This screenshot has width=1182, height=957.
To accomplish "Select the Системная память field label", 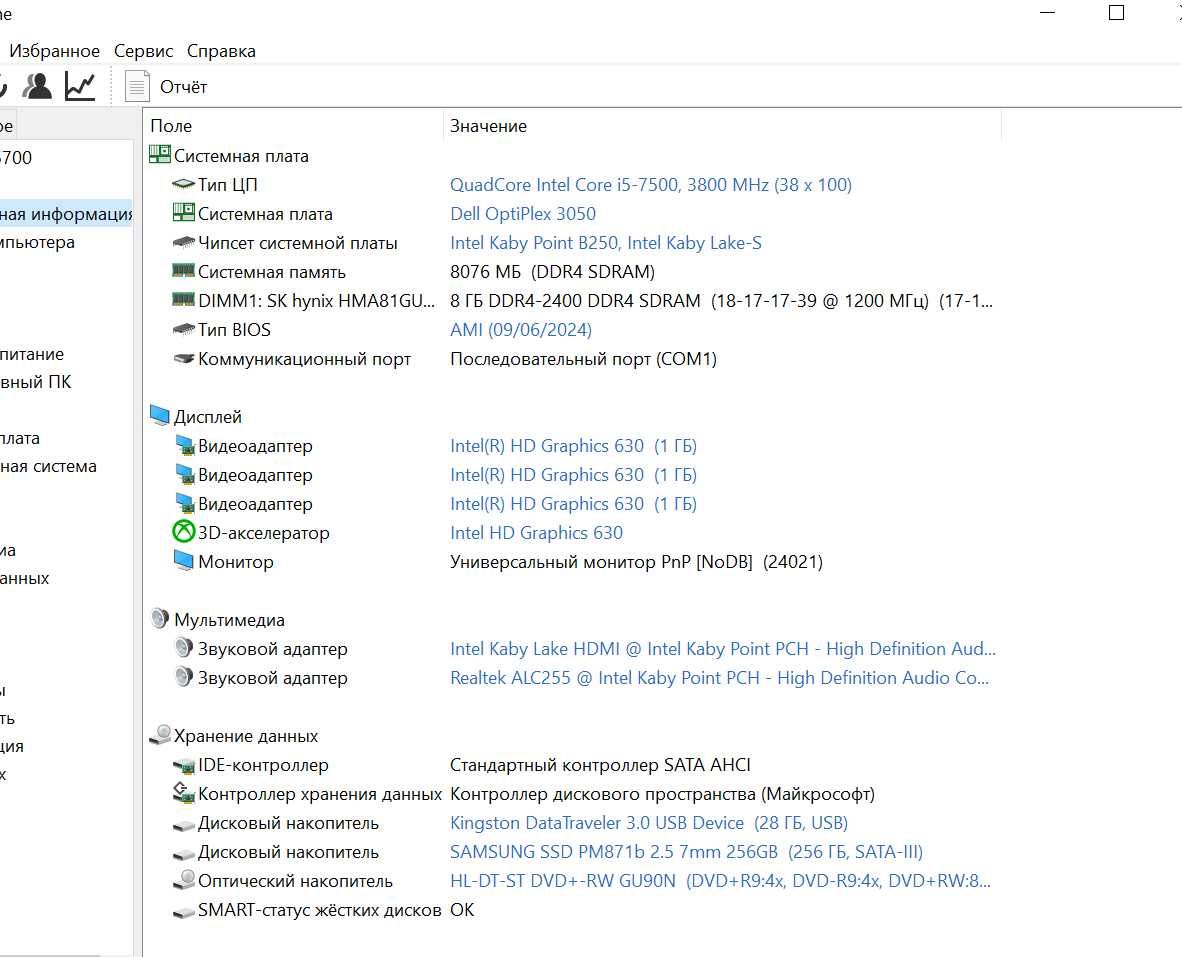I will [271, 272].
